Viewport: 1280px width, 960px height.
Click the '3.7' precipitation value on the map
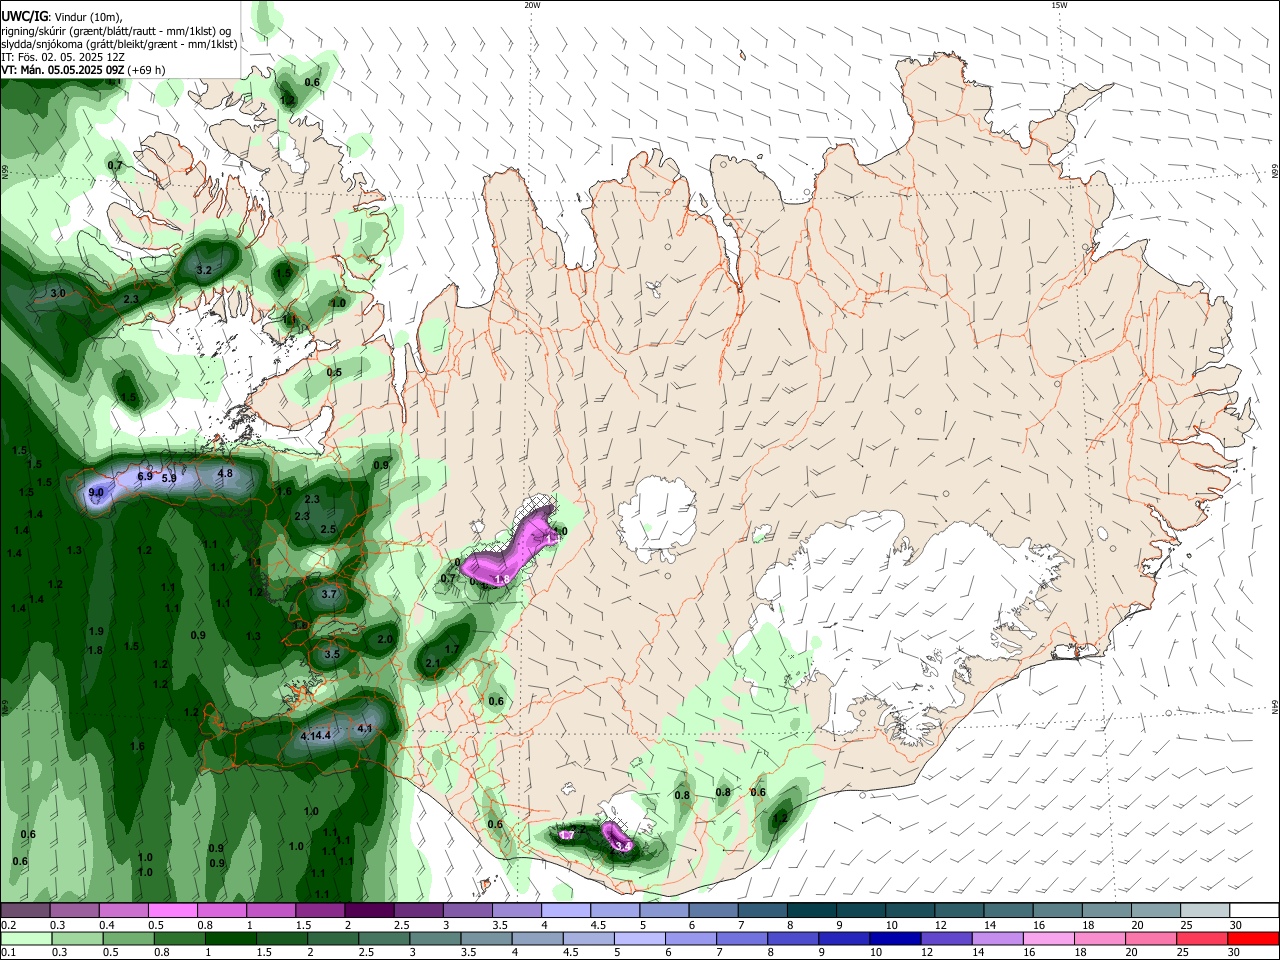(329, 595)
